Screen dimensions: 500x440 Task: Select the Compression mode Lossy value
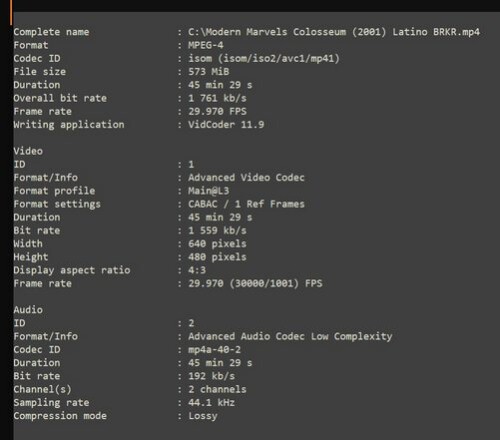click(203, 416)
